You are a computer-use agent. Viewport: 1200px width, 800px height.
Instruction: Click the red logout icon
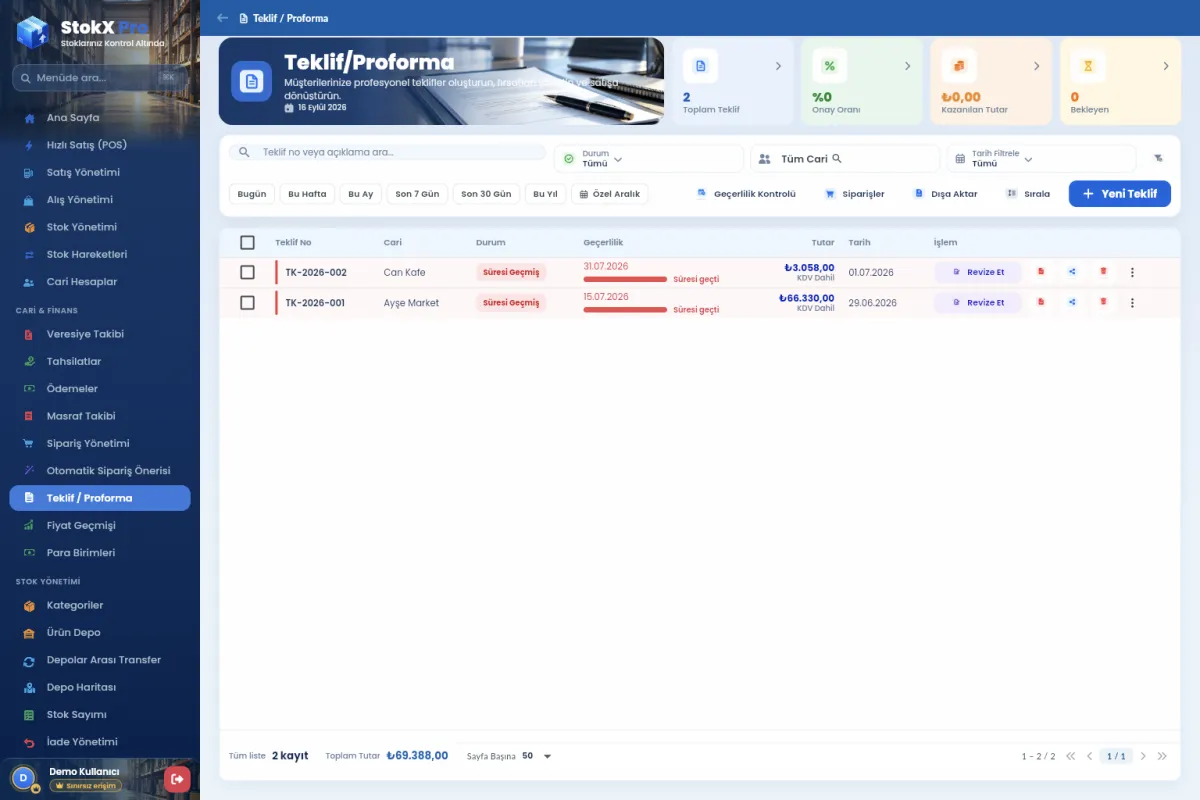(x=177, y=778)
